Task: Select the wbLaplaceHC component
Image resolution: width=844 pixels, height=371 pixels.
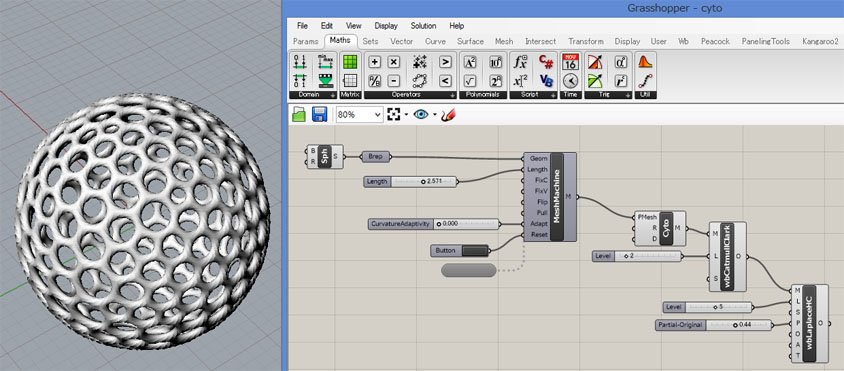Action: (809, 323)
